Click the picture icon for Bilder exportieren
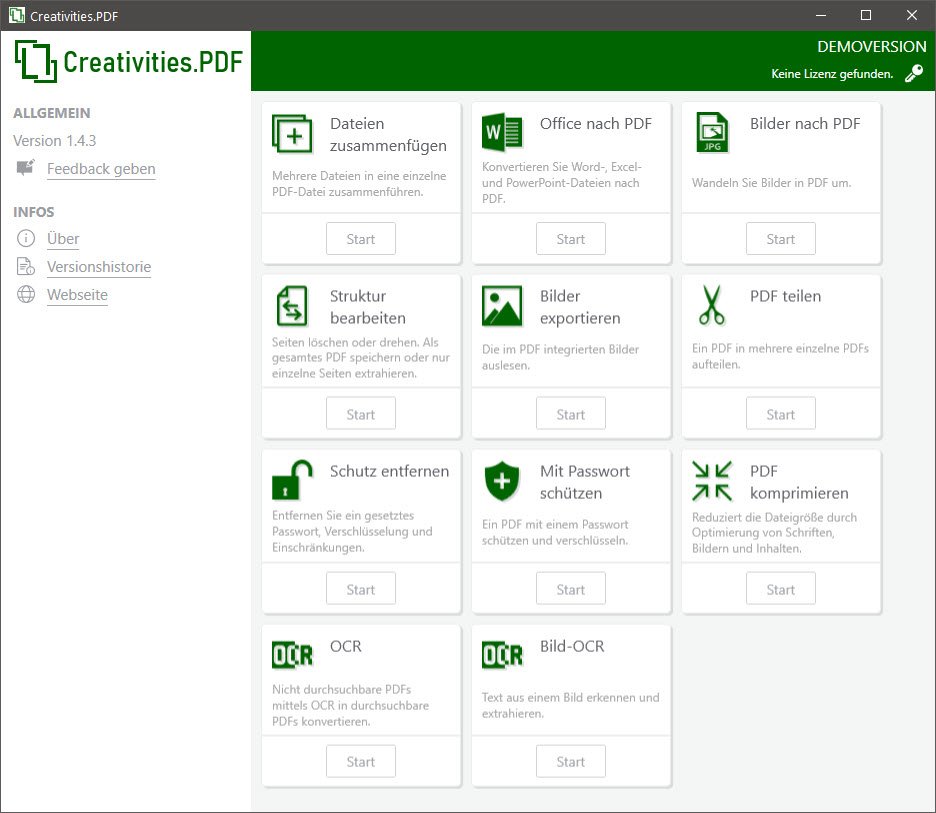The image size is (936, 813). pyautogui.click(x=502, y=306)
